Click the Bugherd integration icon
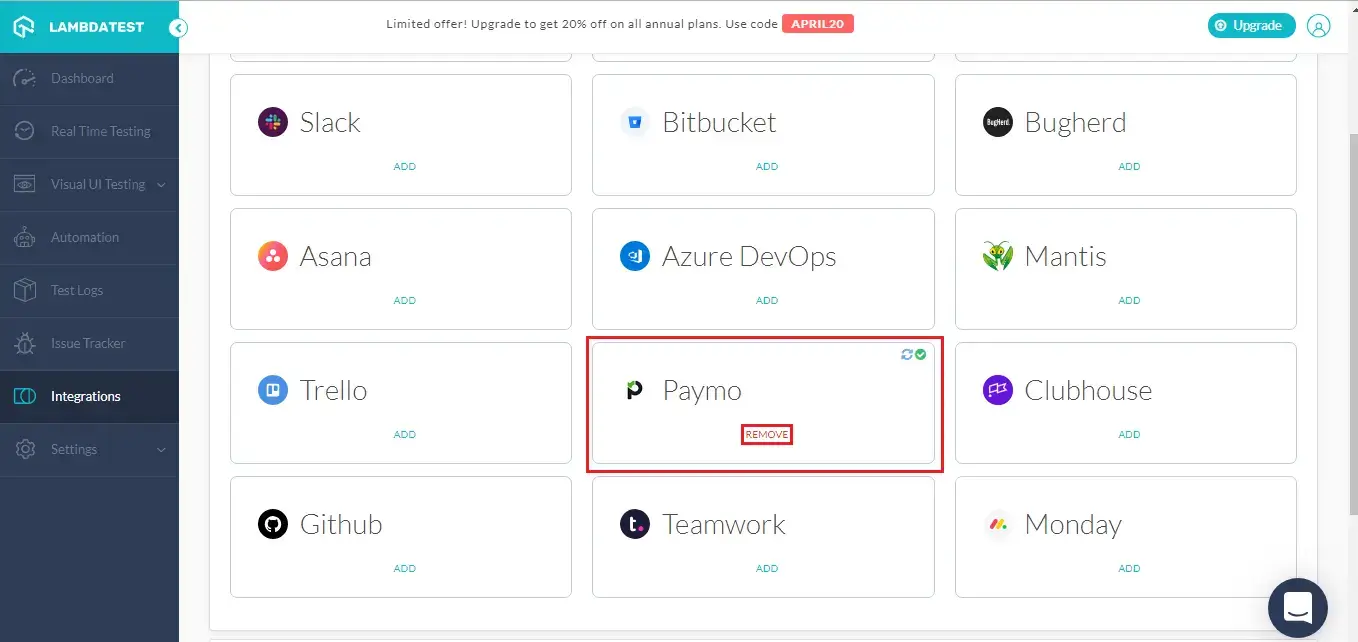Viewport: 1358px width, 642px height. [997, 122]
